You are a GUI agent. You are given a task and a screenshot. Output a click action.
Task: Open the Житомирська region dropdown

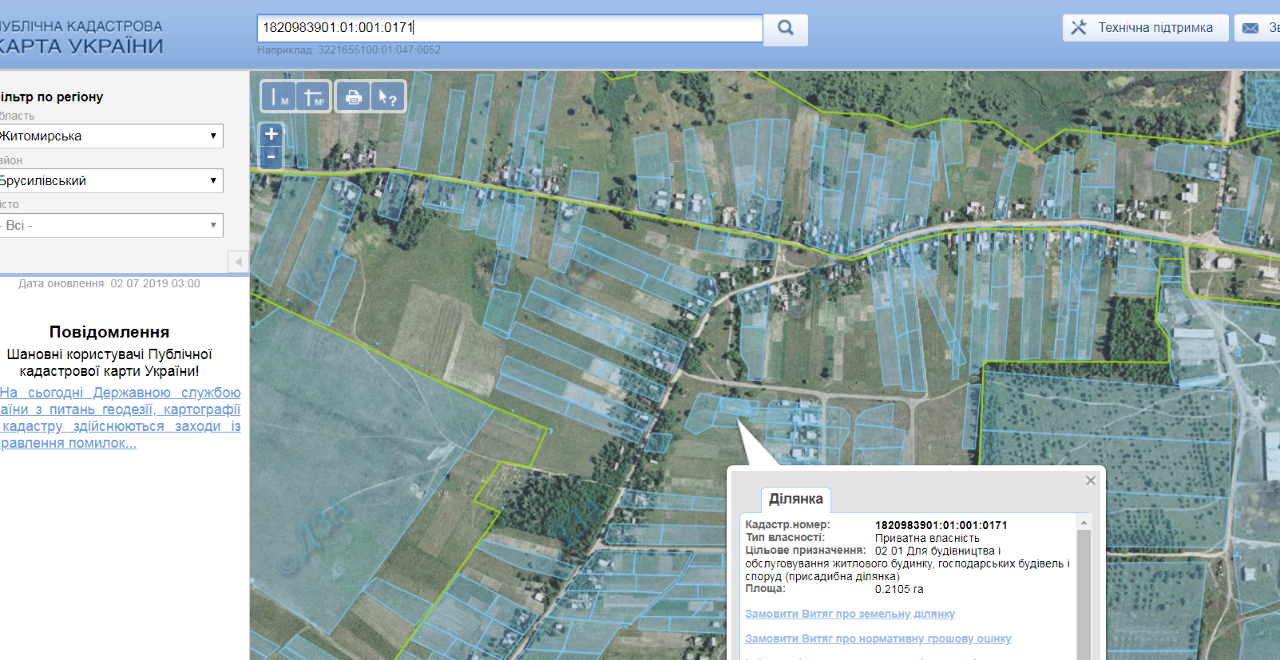[x=110, y=136]
